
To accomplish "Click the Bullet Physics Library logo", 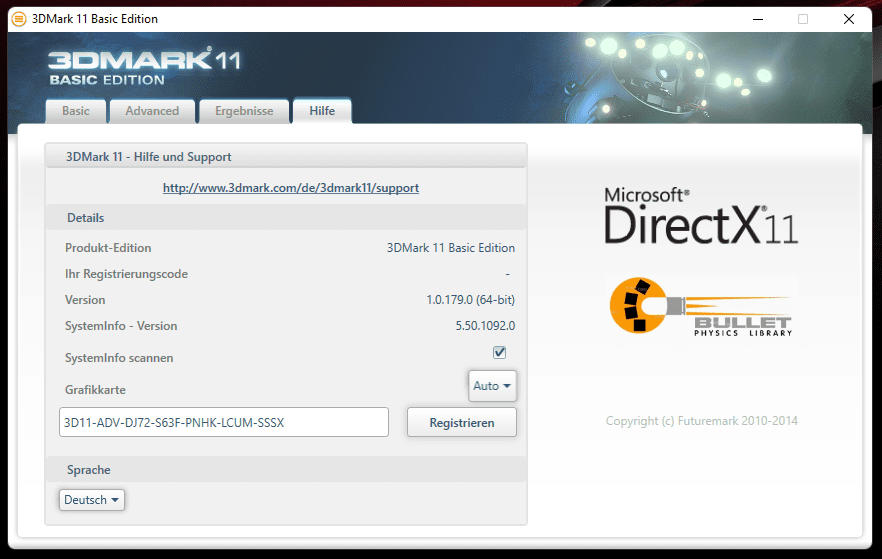I will [x=701, y=307].
